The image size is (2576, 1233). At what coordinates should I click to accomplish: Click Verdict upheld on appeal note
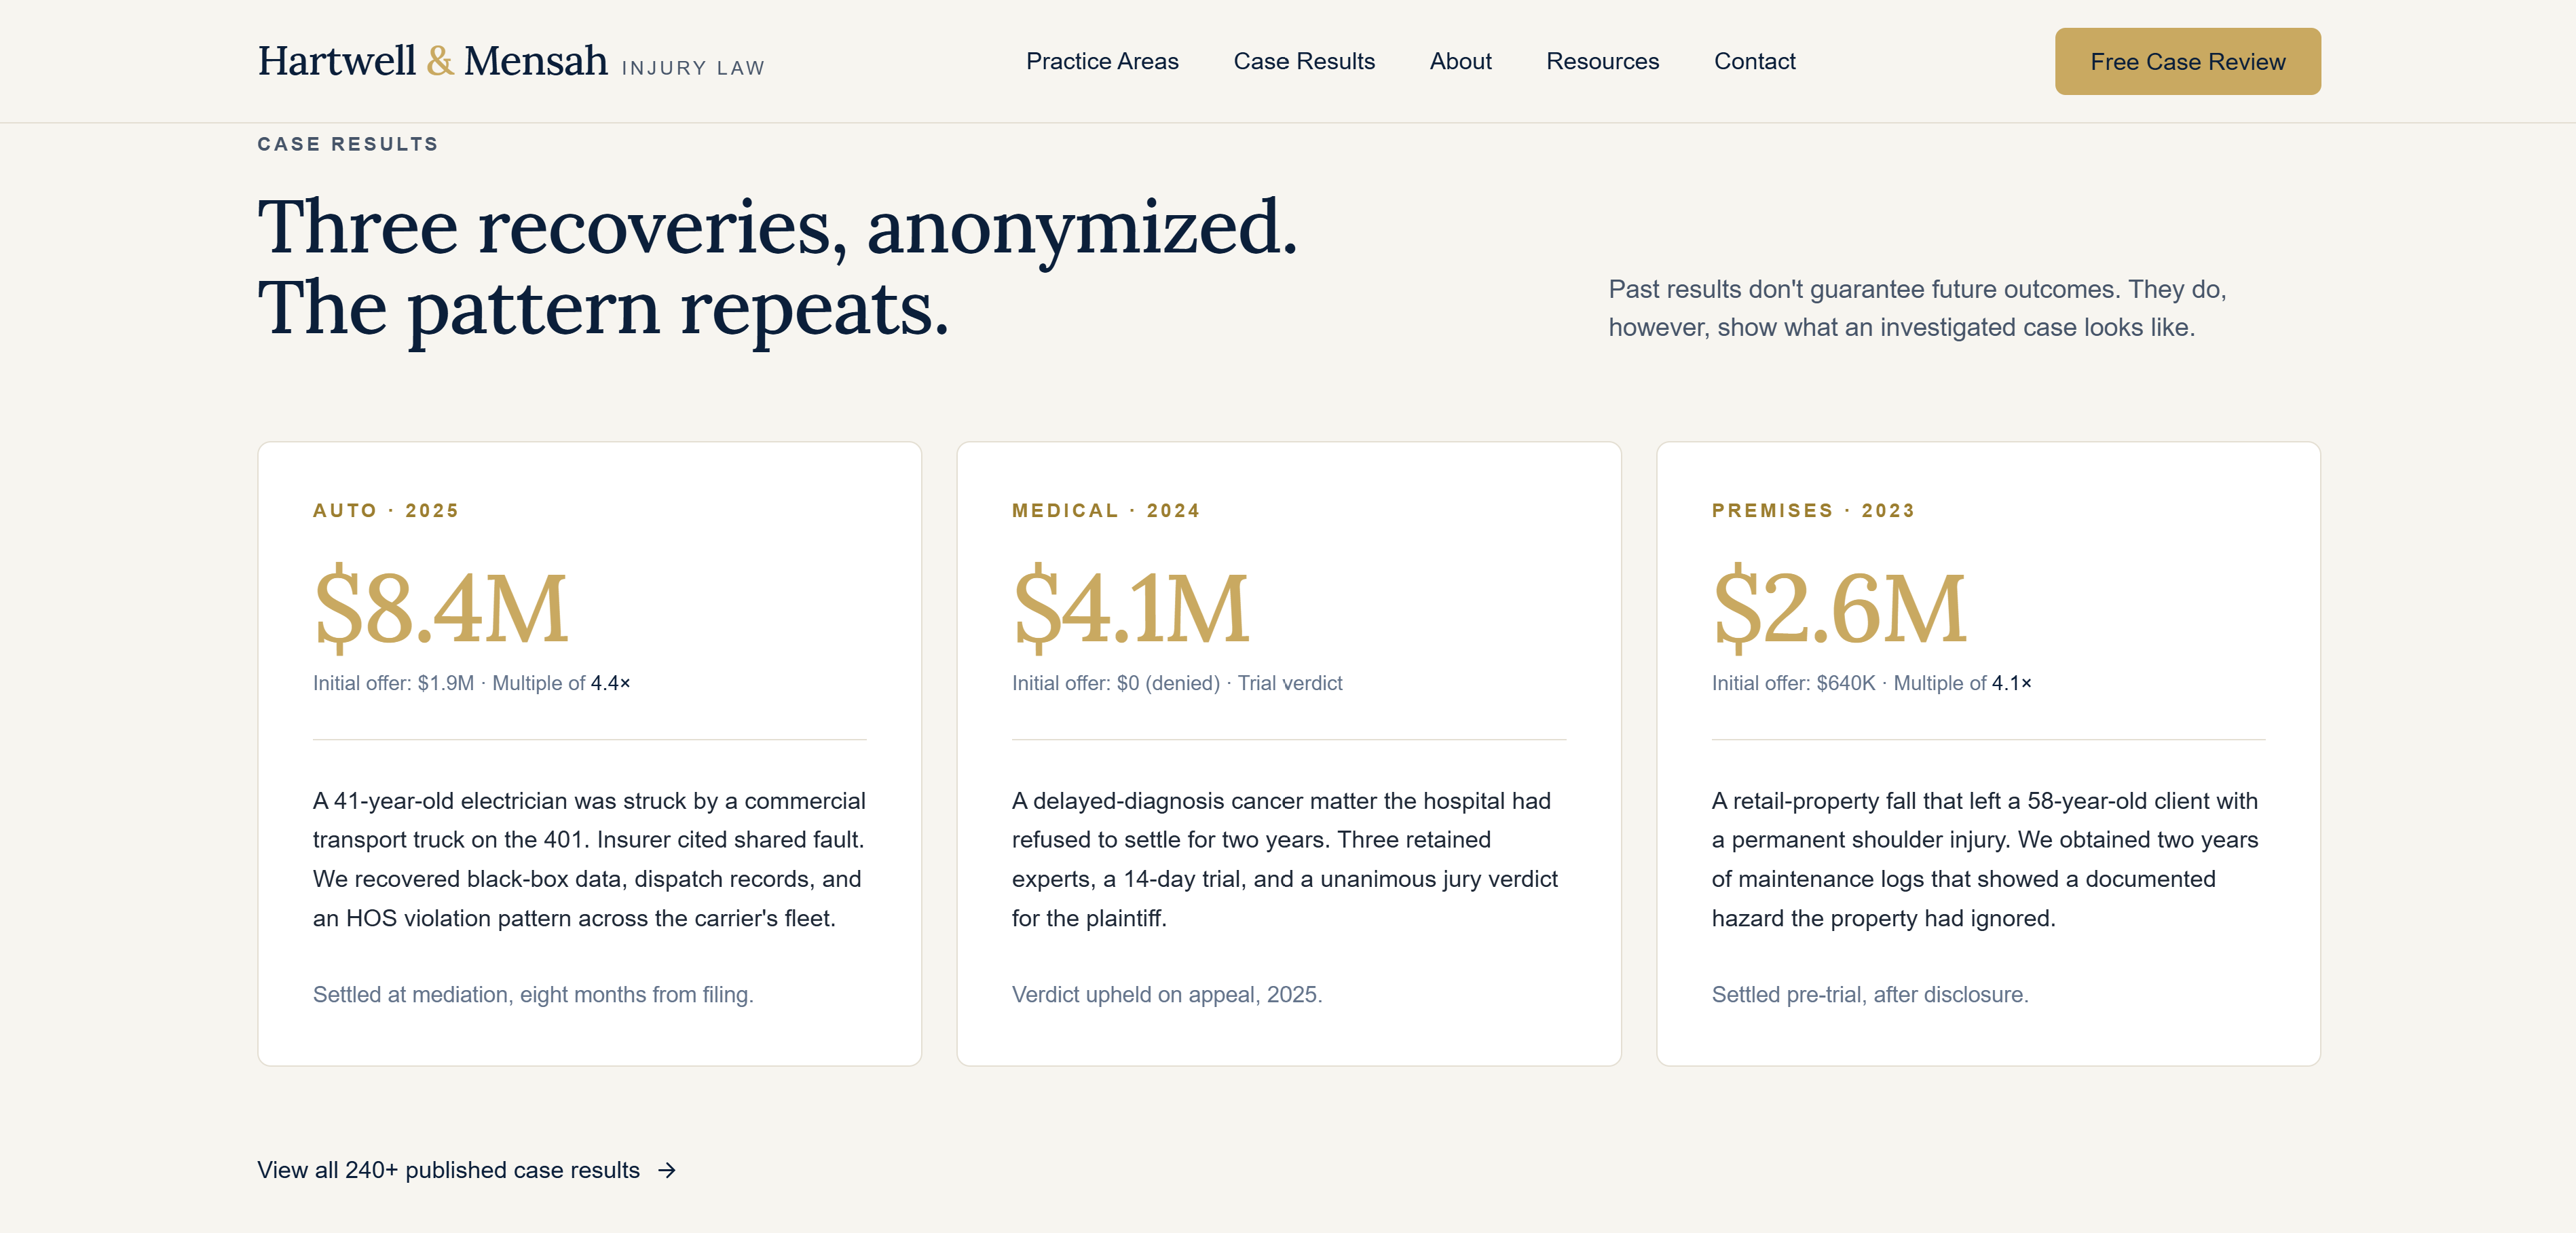1166,994
